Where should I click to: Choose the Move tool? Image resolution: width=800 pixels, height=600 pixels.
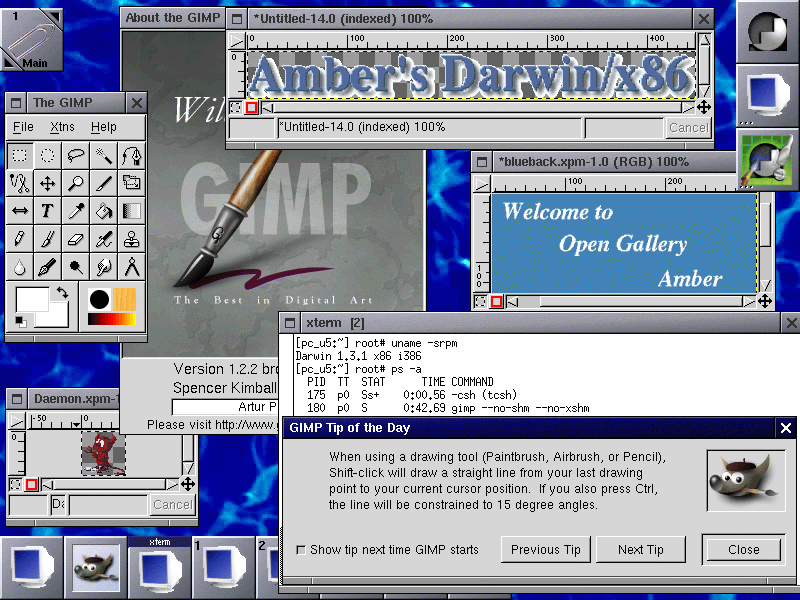click(47, 183)
